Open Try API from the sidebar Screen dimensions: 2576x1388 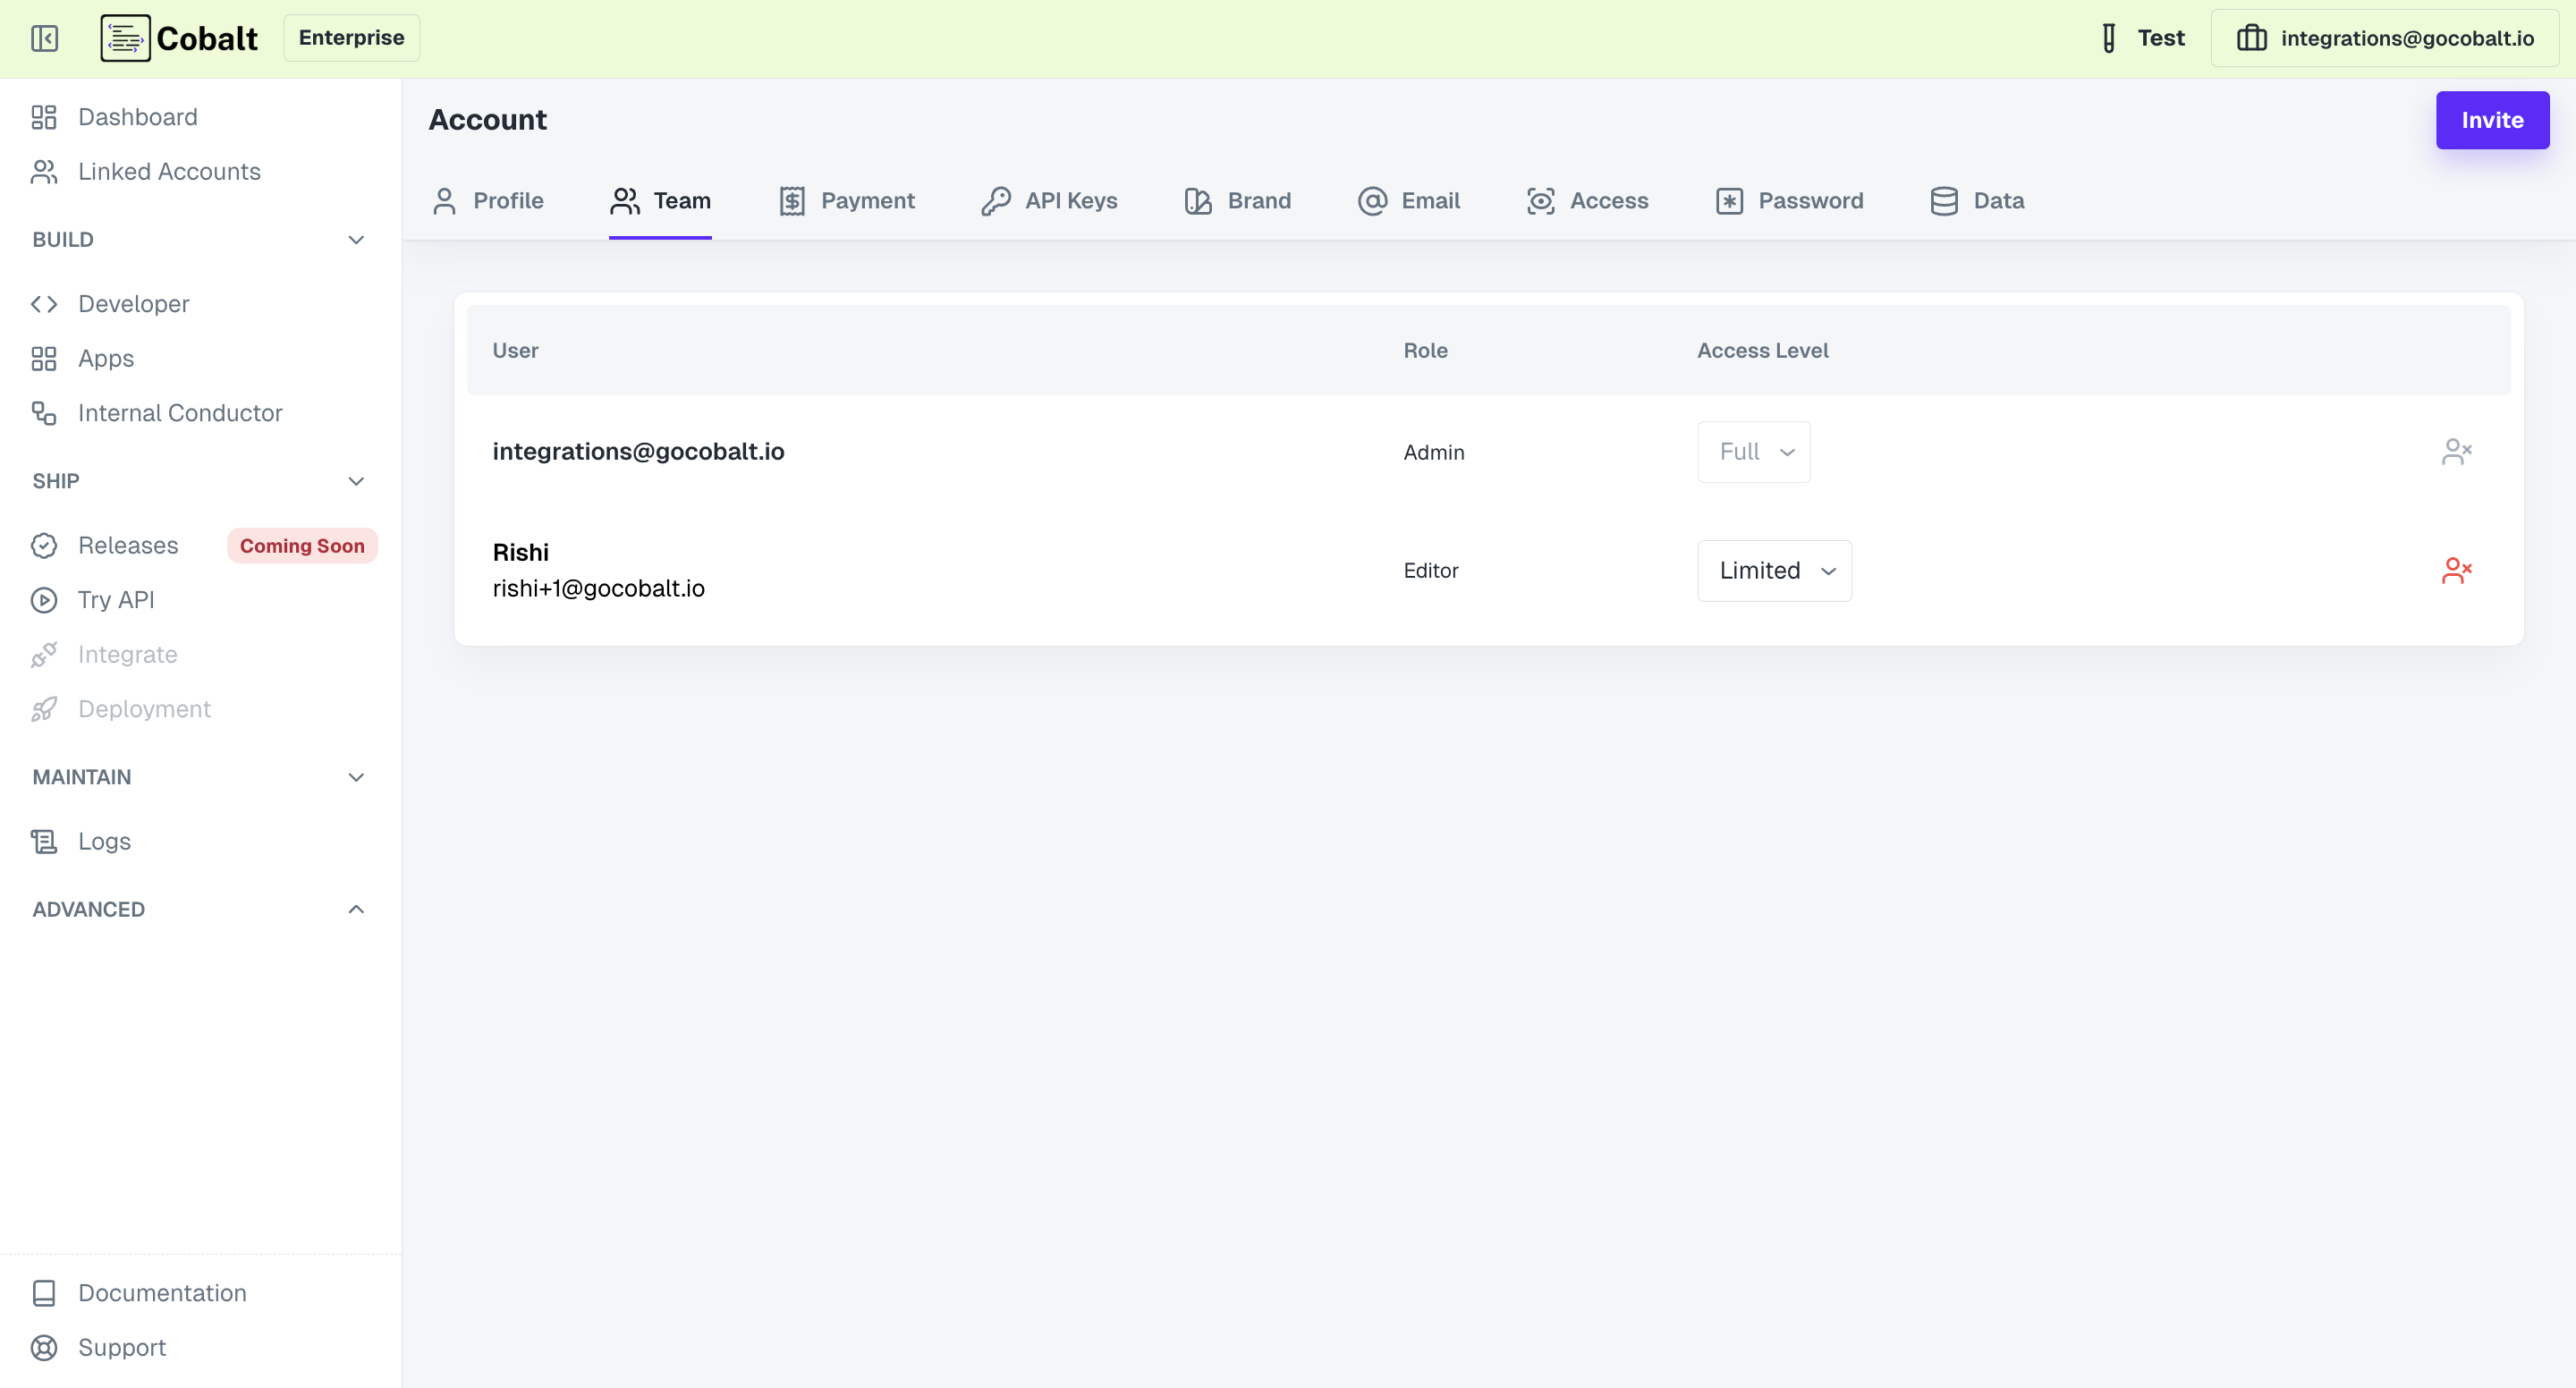coord(116,599)
